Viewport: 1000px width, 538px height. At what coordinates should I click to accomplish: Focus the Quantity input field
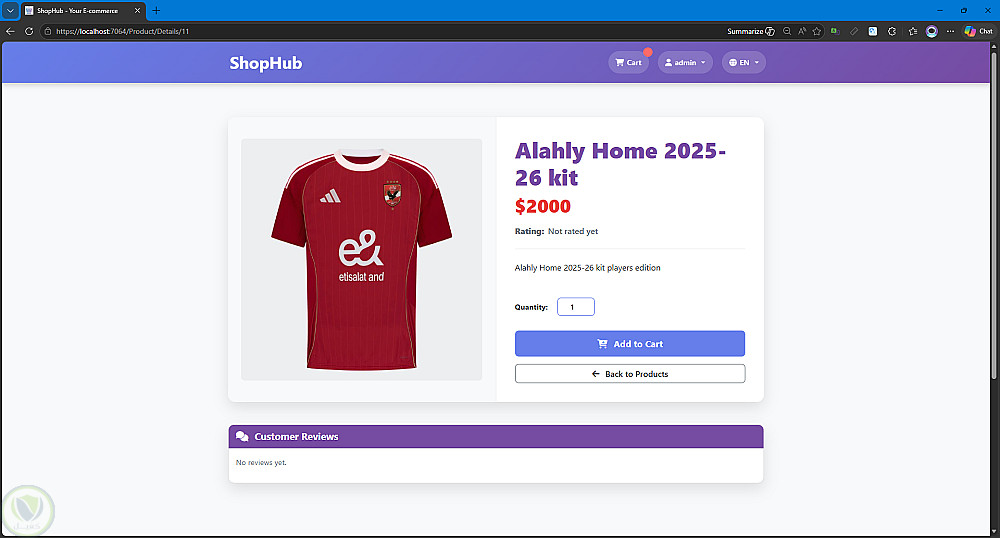[x=576, y=307]
